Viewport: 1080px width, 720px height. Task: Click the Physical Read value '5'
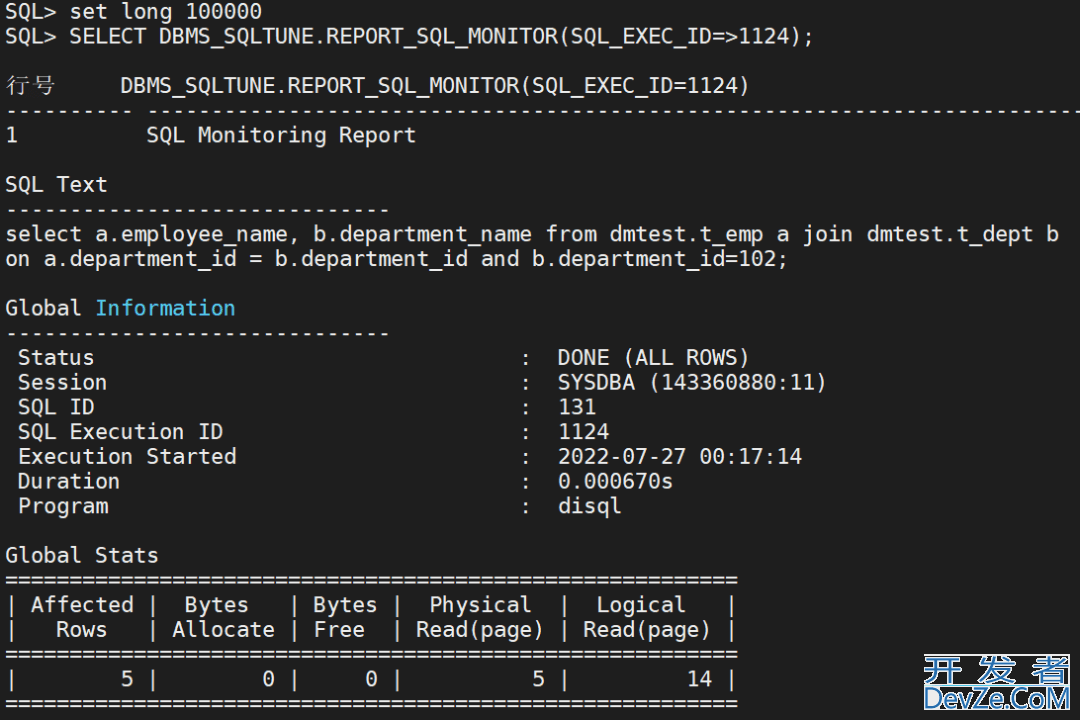click(539, 679)
